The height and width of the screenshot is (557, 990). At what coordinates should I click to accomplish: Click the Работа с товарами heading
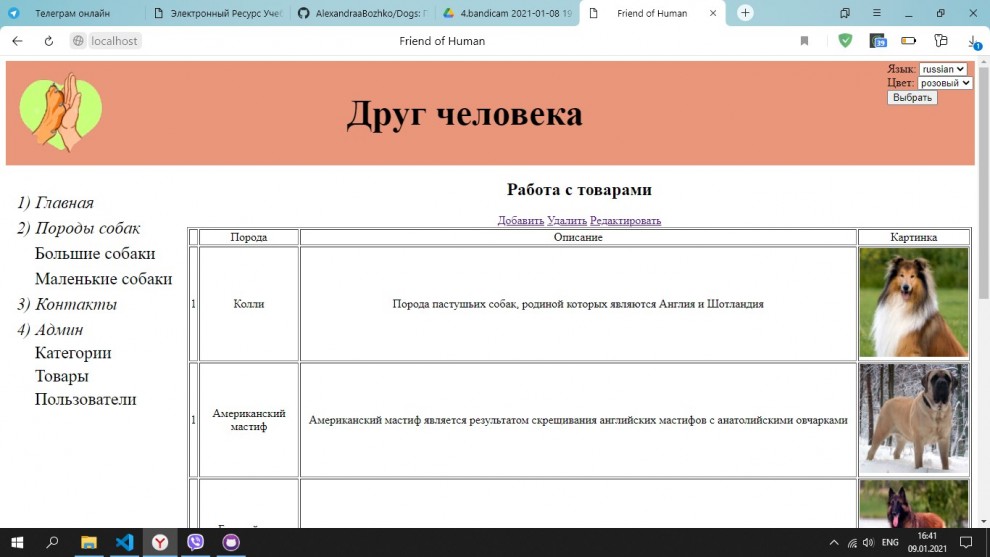click(579, 189)
